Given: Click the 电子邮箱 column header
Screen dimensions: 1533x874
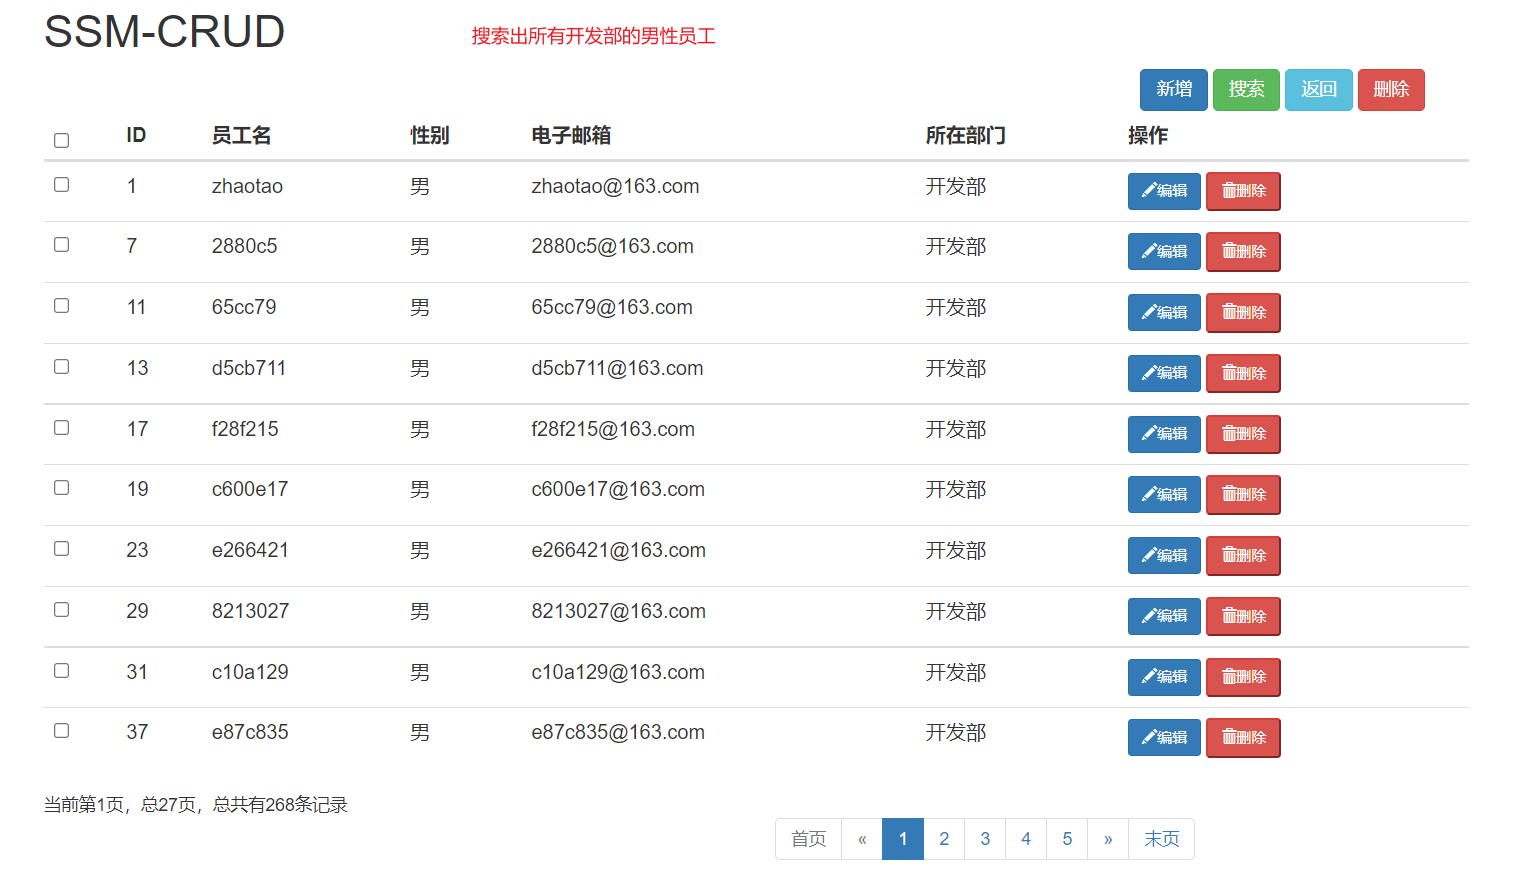Looking at the screenshot, I should pos(571,135).
